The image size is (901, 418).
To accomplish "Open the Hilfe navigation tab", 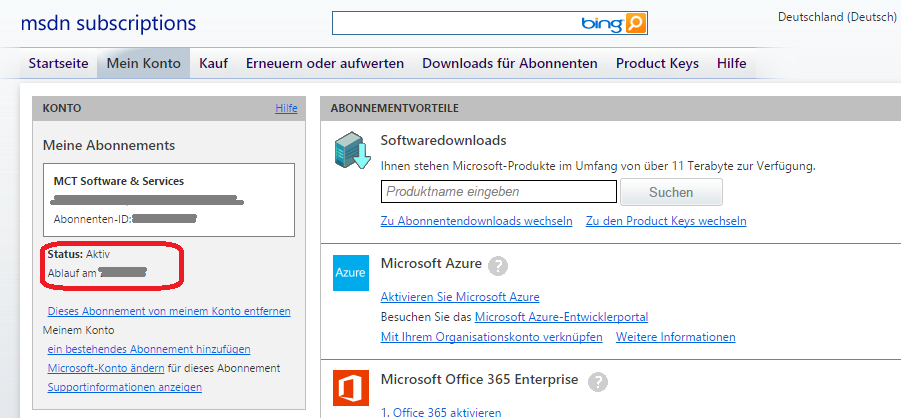I will pos(731,63).
